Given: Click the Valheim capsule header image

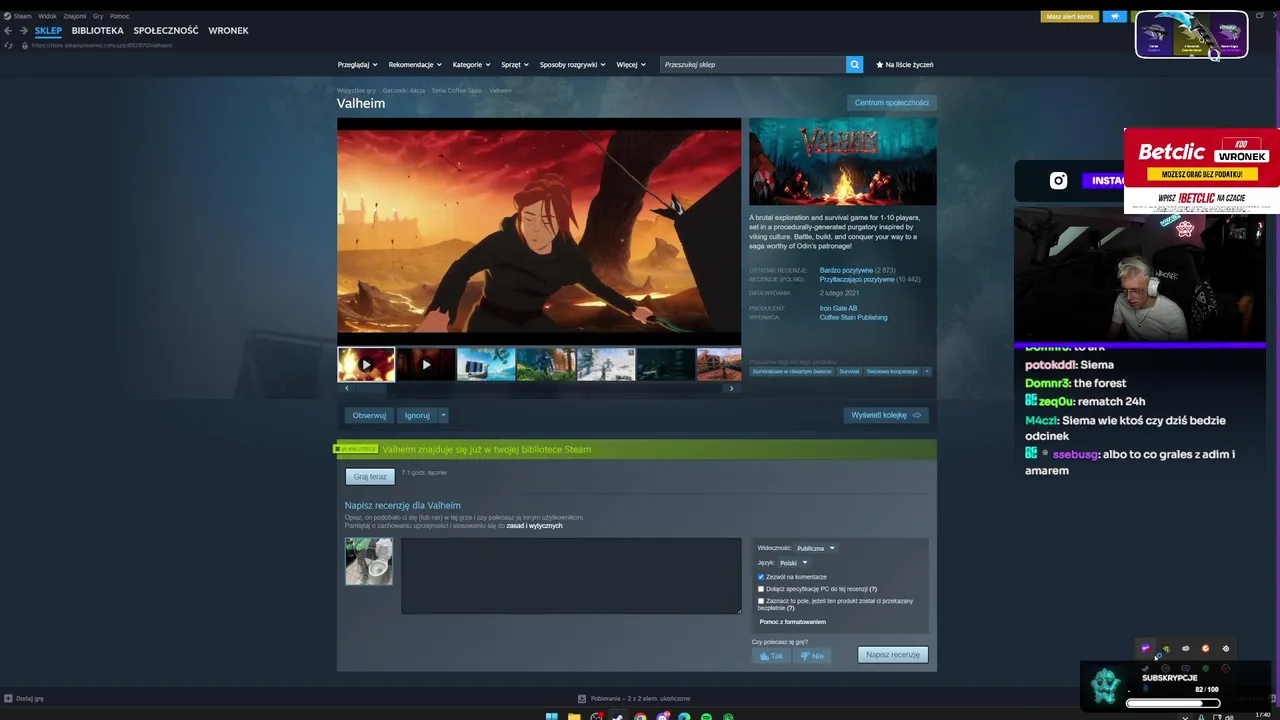Looking at the screenshot, I should tap(843, 162).
